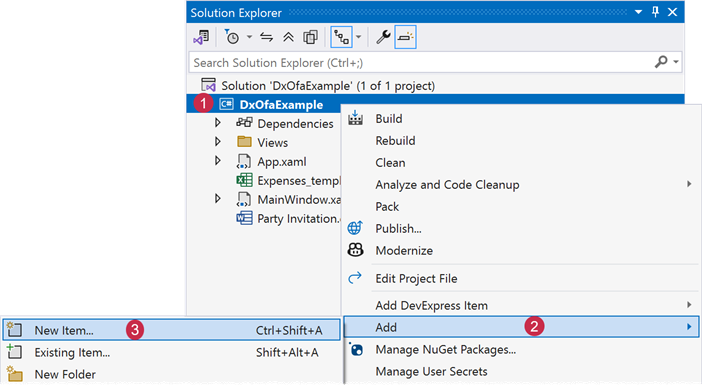The height and width of the screenshot is (386, 702).
Task: Select Dependencies in the tree
Action: (x=295, y=124)
